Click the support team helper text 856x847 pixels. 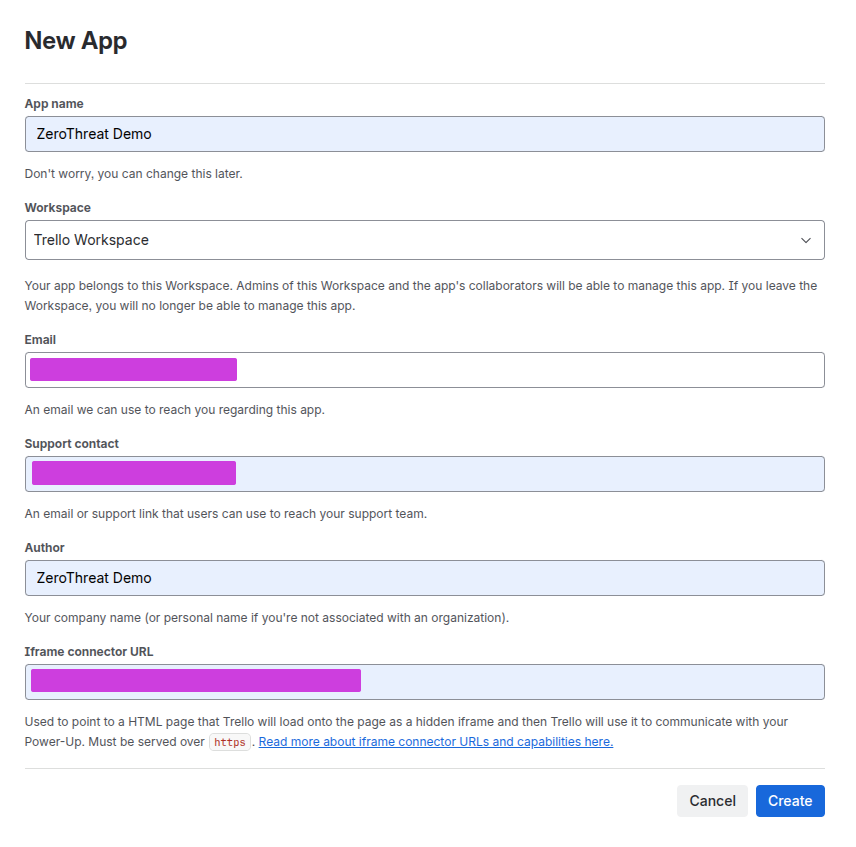[225, 514]
